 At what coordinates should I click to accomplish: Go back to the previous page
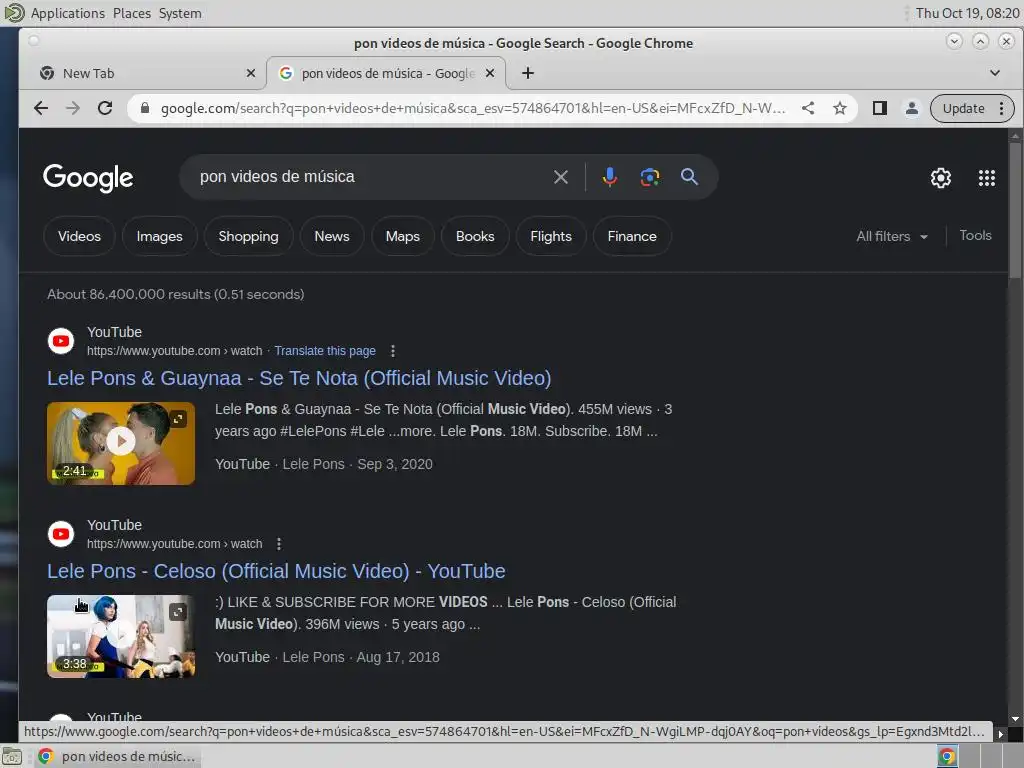40,108
